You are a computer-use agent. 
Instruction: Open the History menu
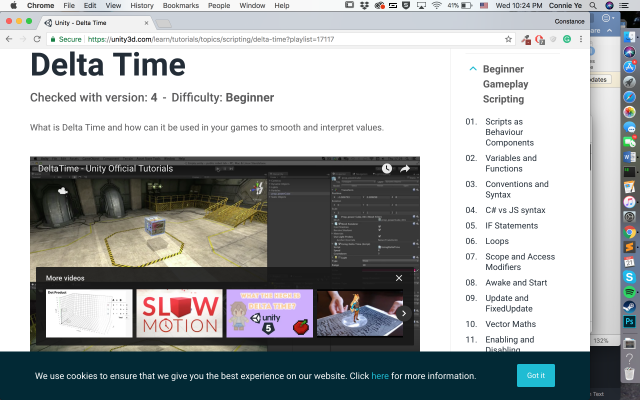[142, 5]
